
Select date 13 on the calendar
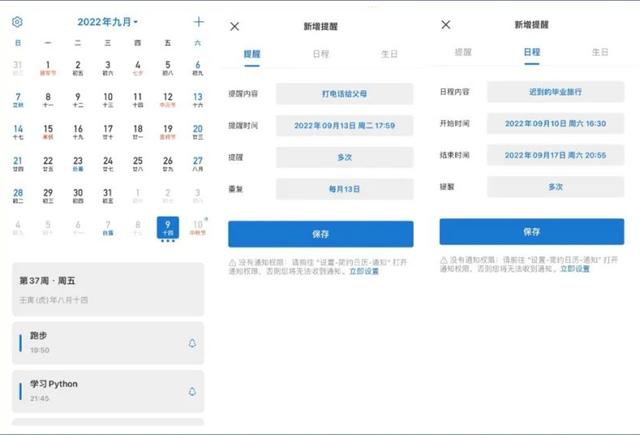(198, 100)
